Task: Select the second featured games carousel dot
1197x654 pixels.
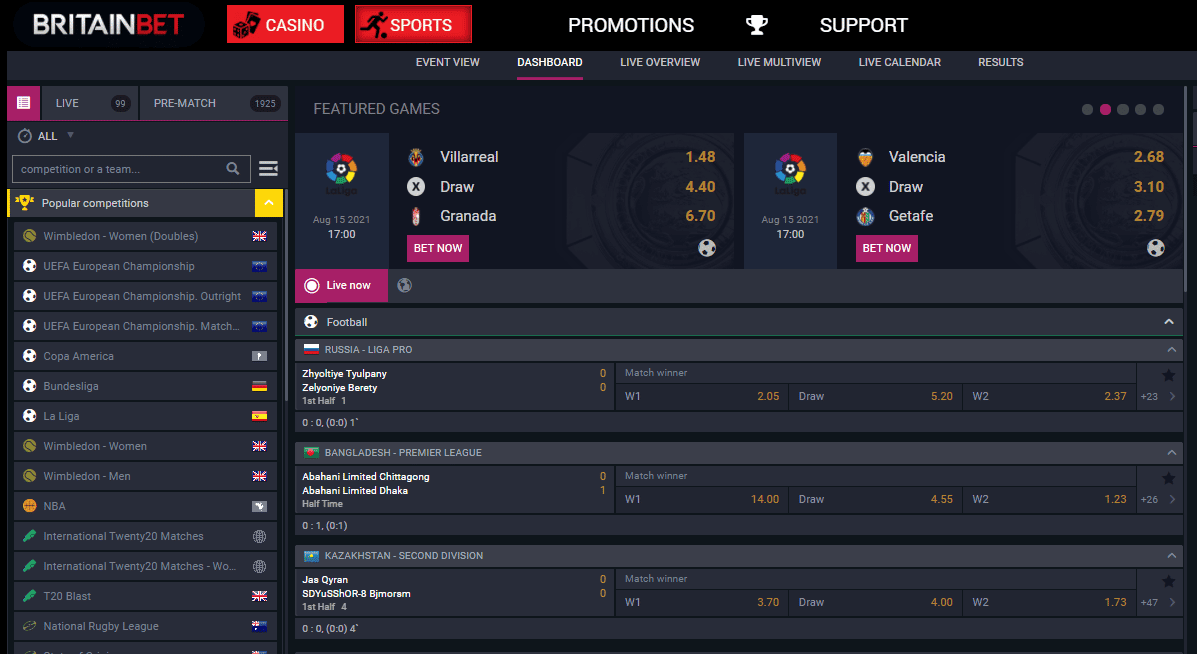Action: [x=1105, y=110]
